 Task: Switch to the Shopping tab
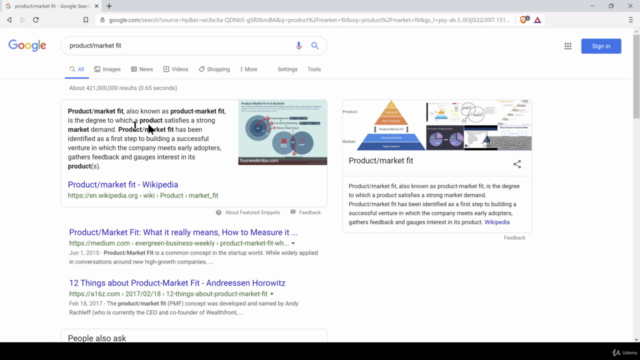[214, 69]
